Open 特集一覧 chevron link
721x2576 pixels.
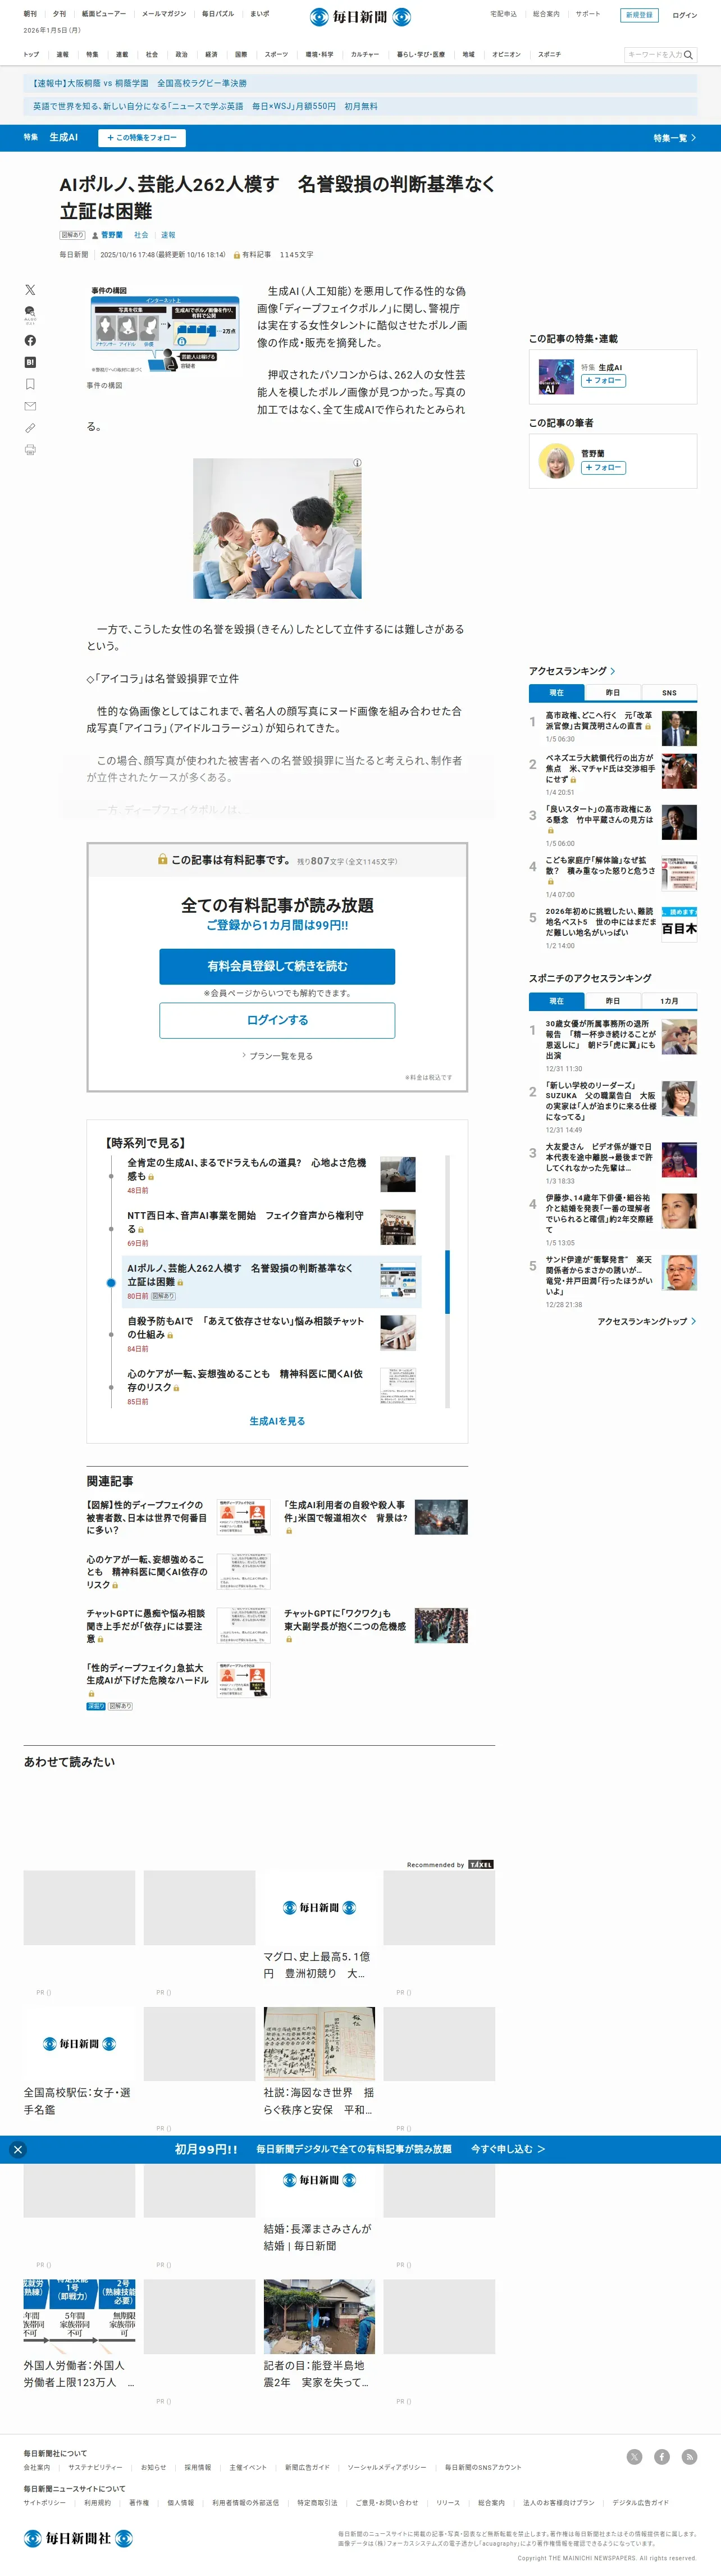coord(675,138)
